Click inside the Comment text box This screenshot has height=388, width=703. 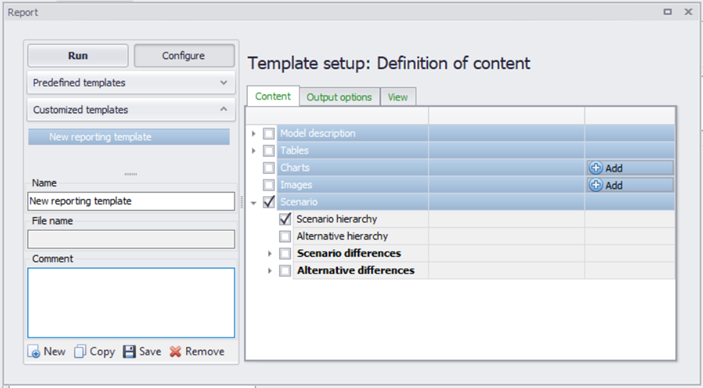(x=131, y=303)
